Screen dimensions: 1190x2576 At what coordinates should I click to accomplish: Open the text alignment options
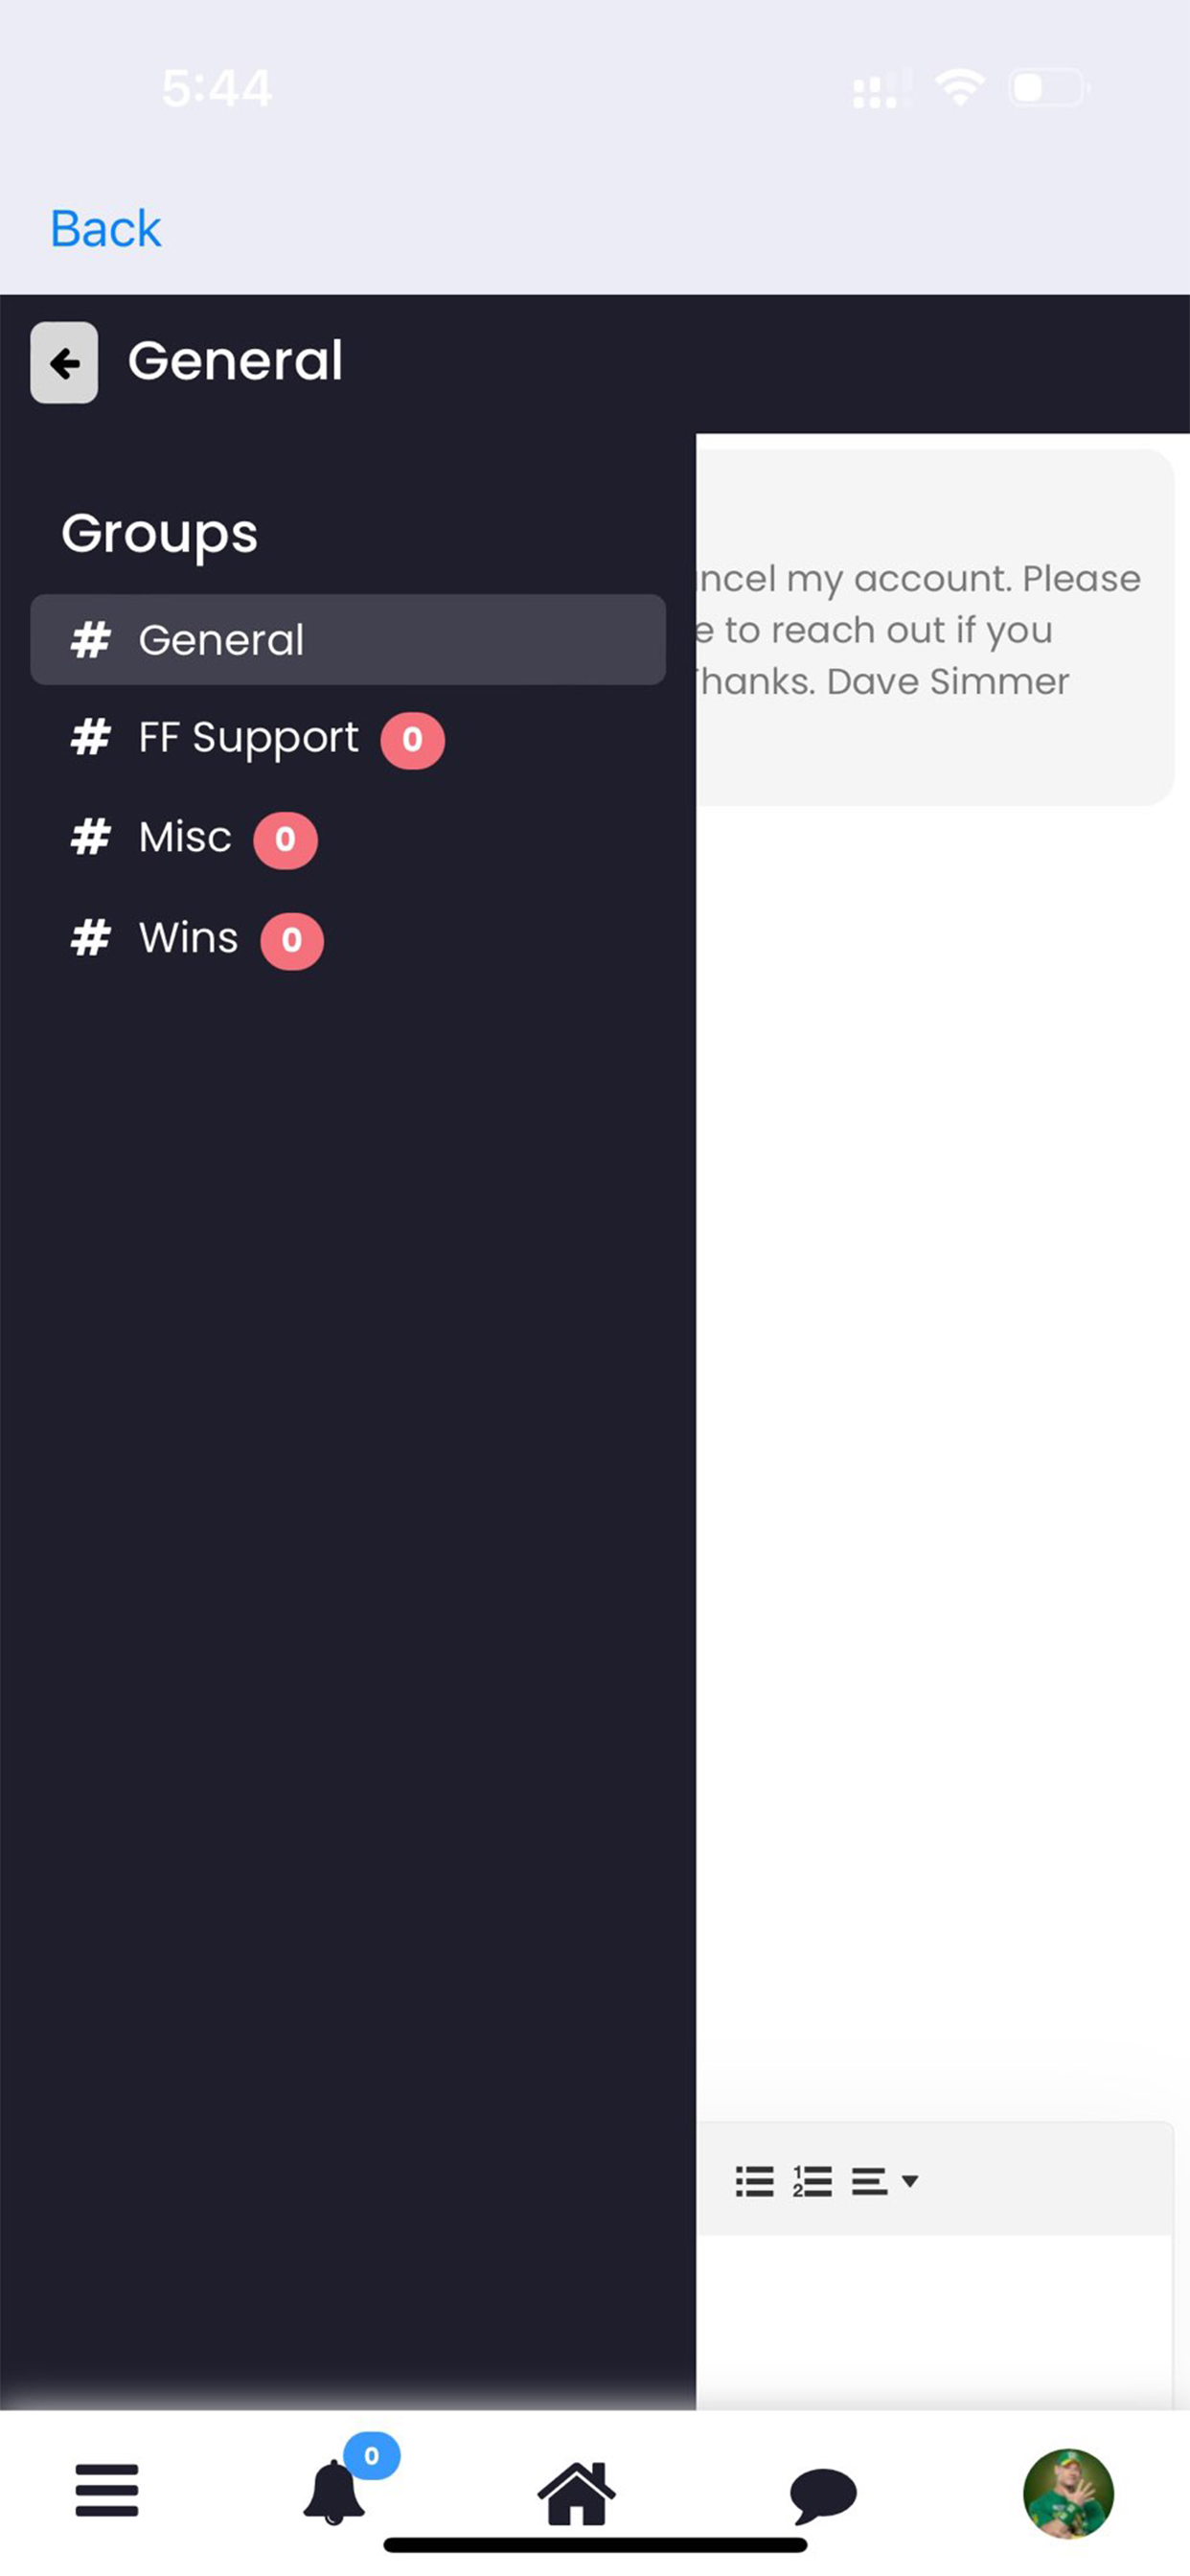click(869, 2181)
